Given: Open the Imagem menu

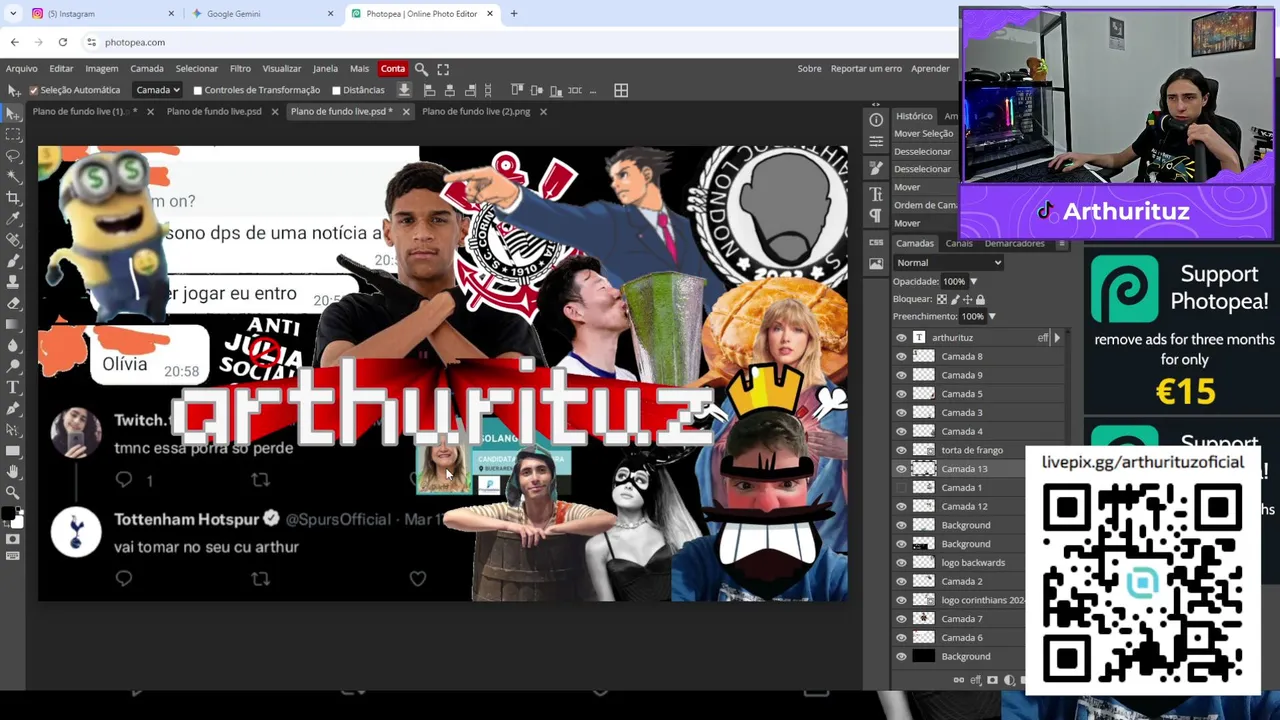Looking at the screenshot, I should click(x=101, y=69).
